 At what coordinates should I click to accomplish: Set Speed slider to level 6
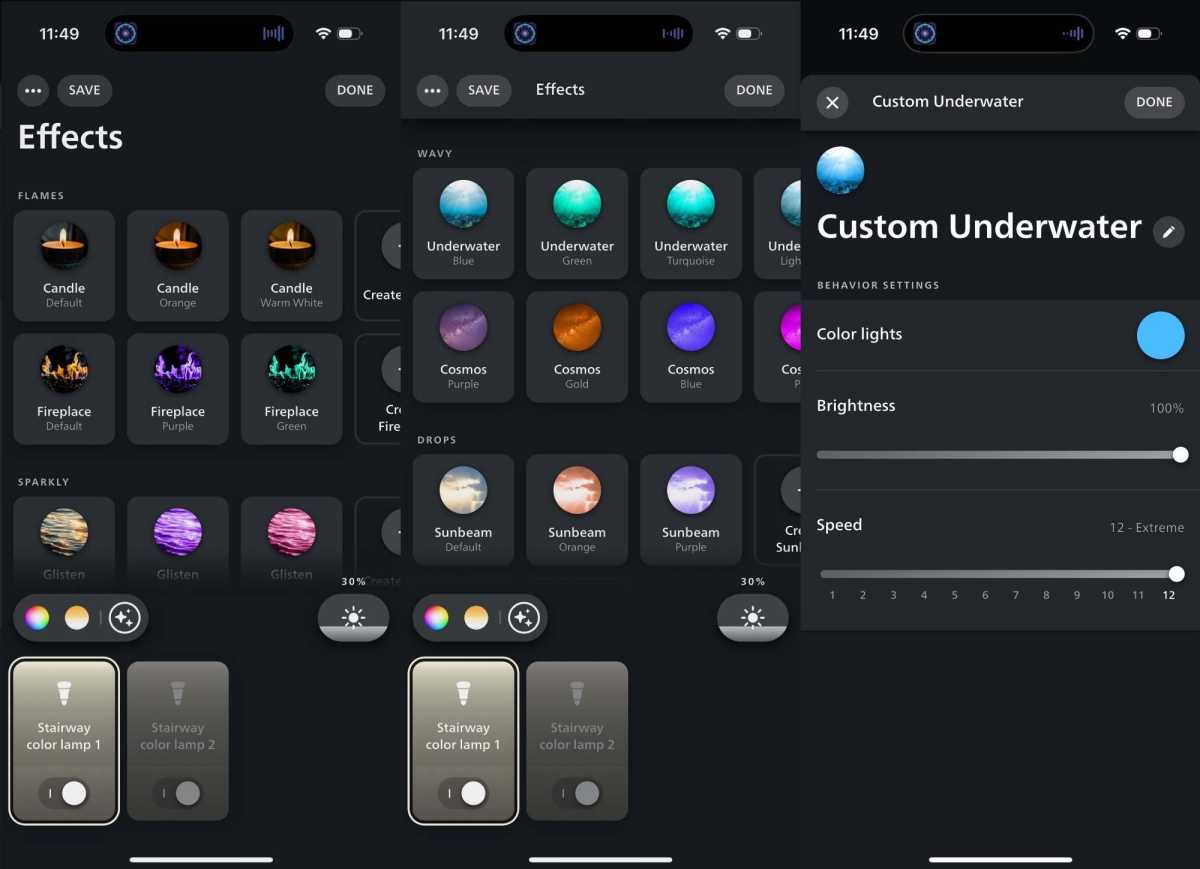pos(985,574)
